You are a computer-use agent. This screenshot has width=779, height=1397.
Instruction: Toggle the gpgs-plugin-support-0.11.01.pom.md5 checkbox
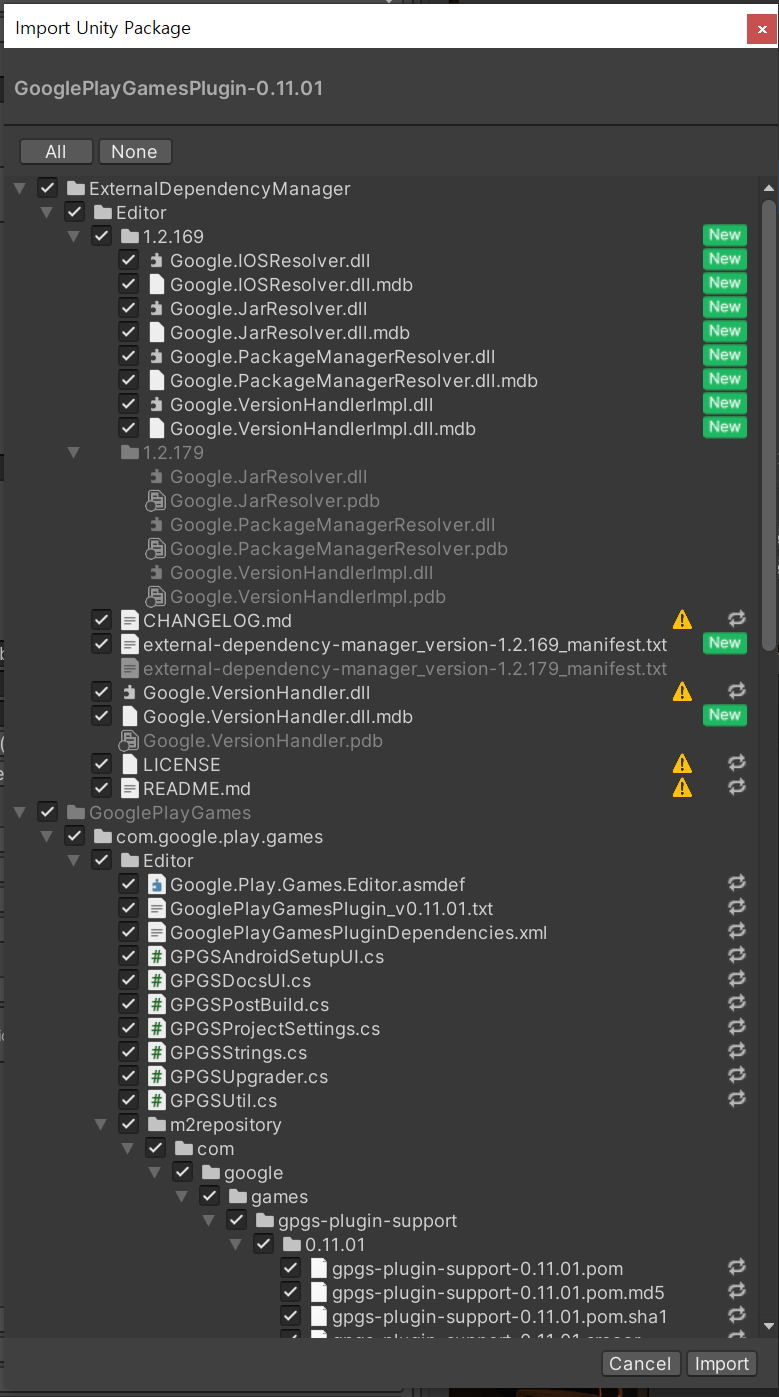[x=290, y=1293]
